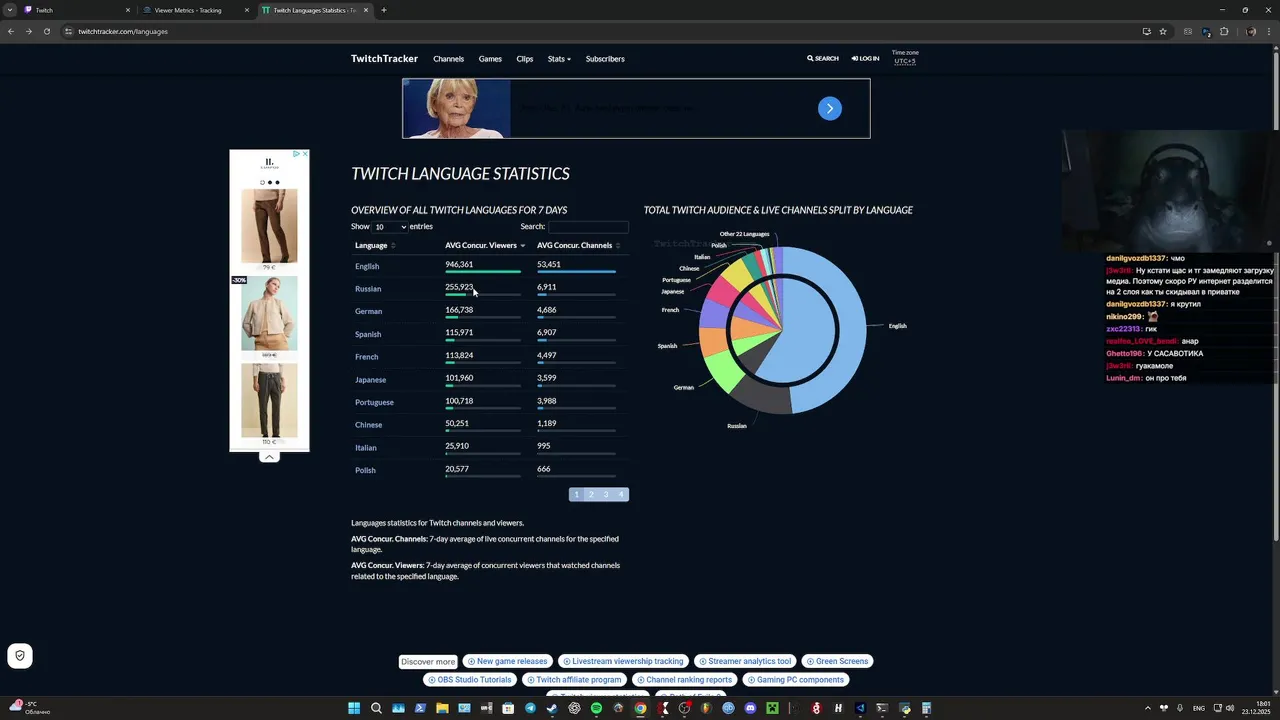
Task: Sort by AVG Concur. Viewers column
Action: (485, 245)
